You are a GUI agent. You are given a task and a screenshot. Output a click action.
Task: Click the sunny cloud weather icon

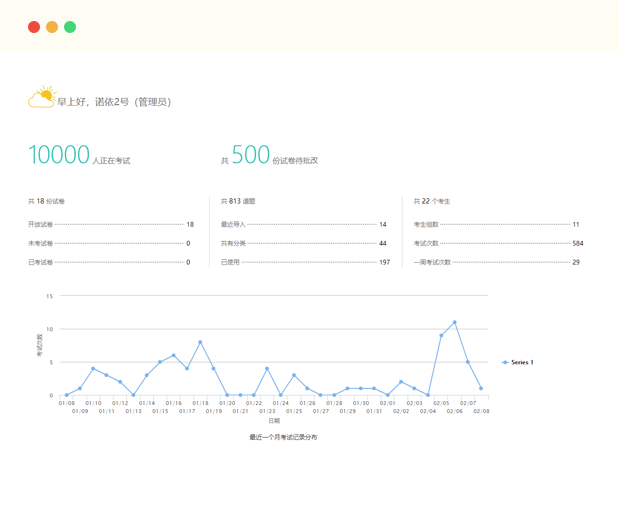tap(41, 98)
